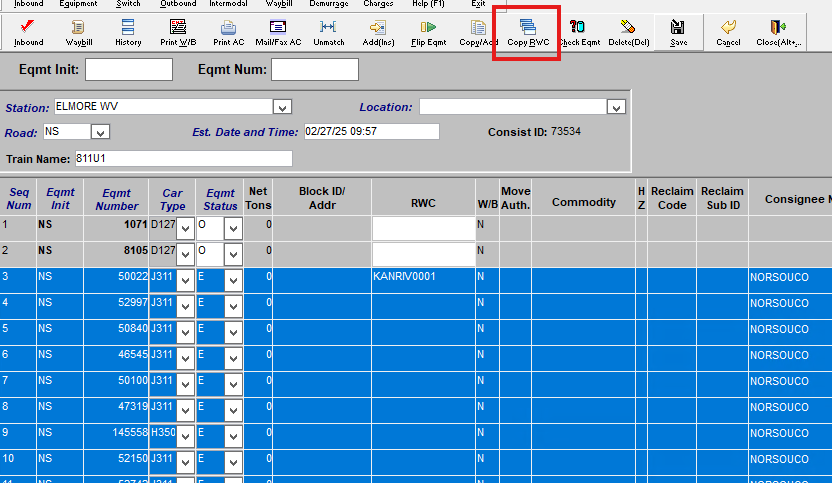Expand Eqmt Status dropdown for row 1
Viewport: 832px width, 483px height.
[x=233, y=229]
